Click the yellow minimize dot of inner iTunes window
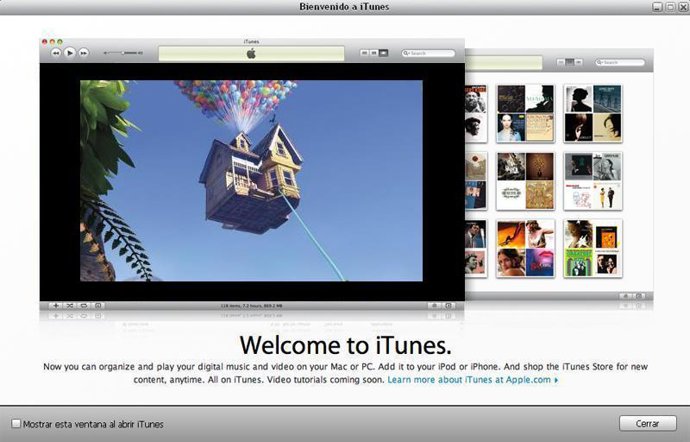690x442 pixels. [x=52, y=42]
